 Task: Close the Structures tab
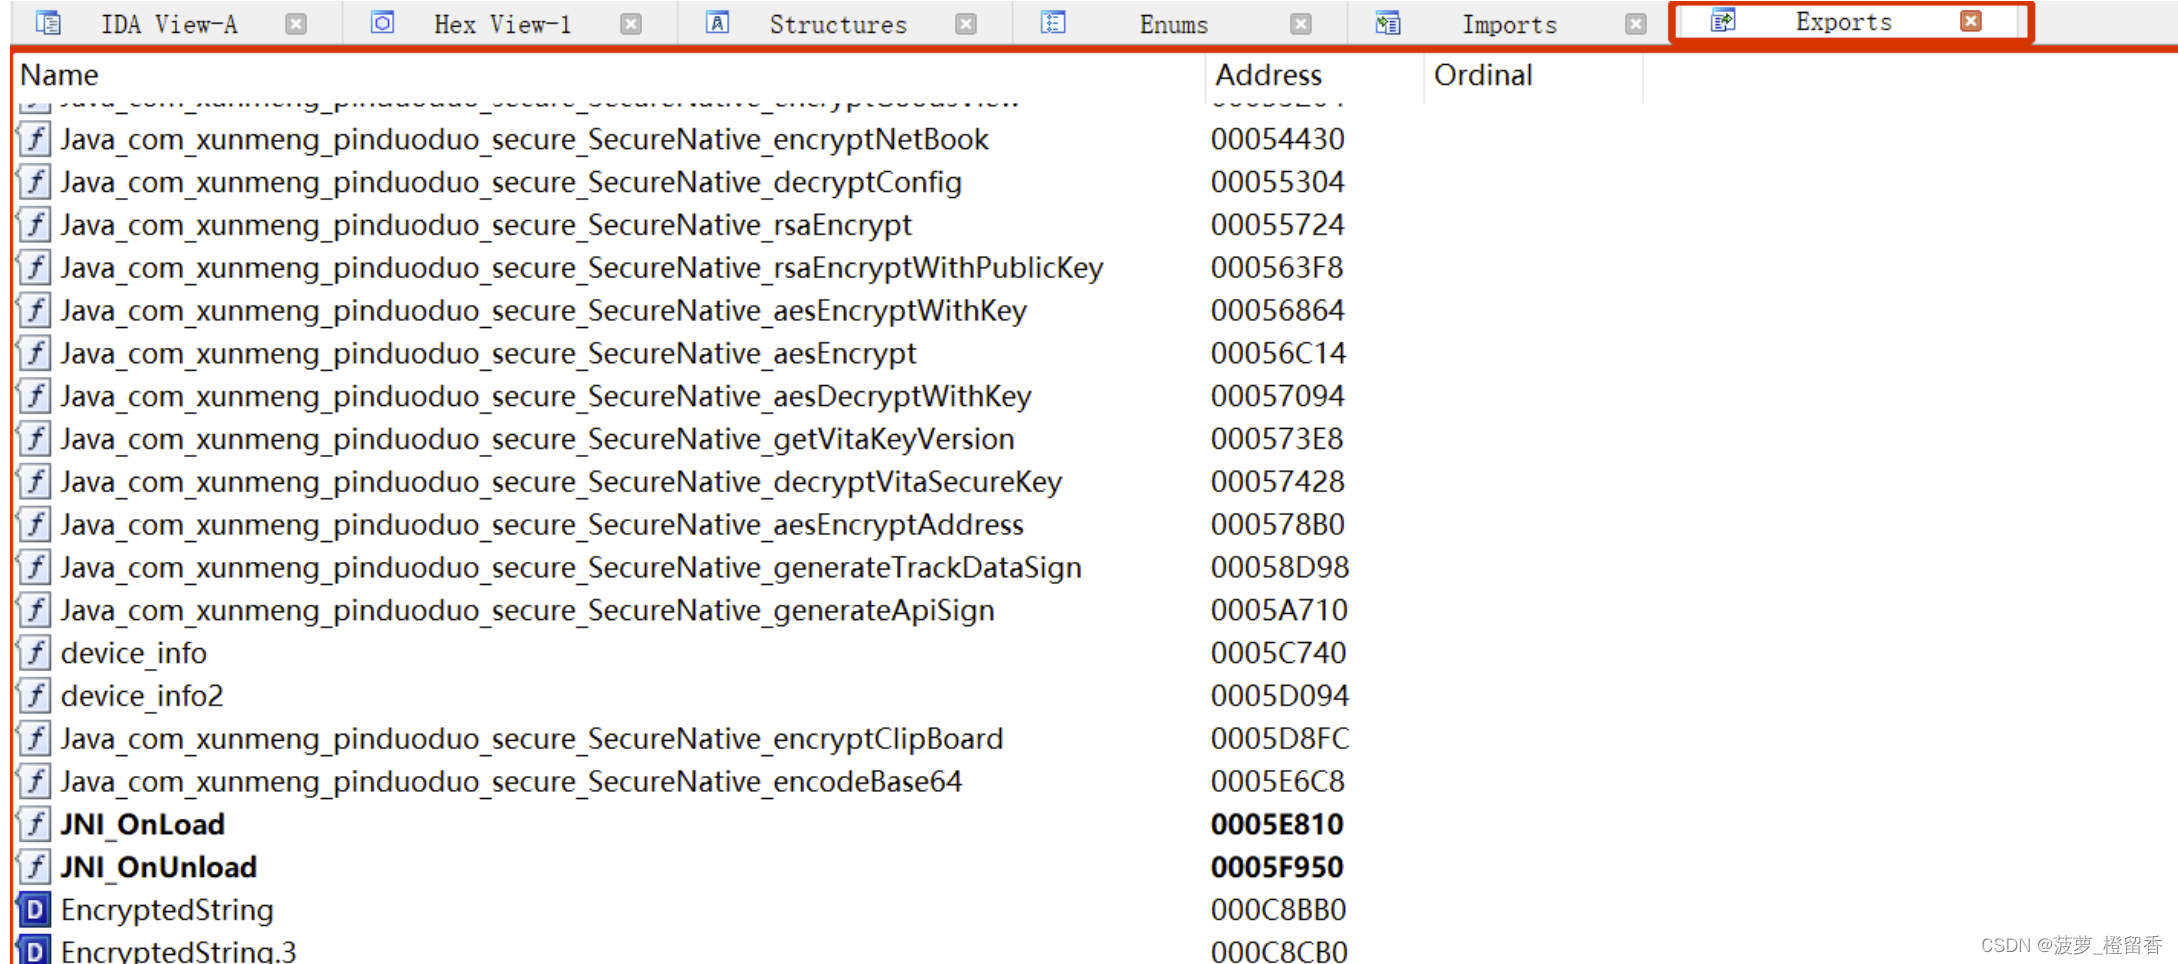coord(966,24)
